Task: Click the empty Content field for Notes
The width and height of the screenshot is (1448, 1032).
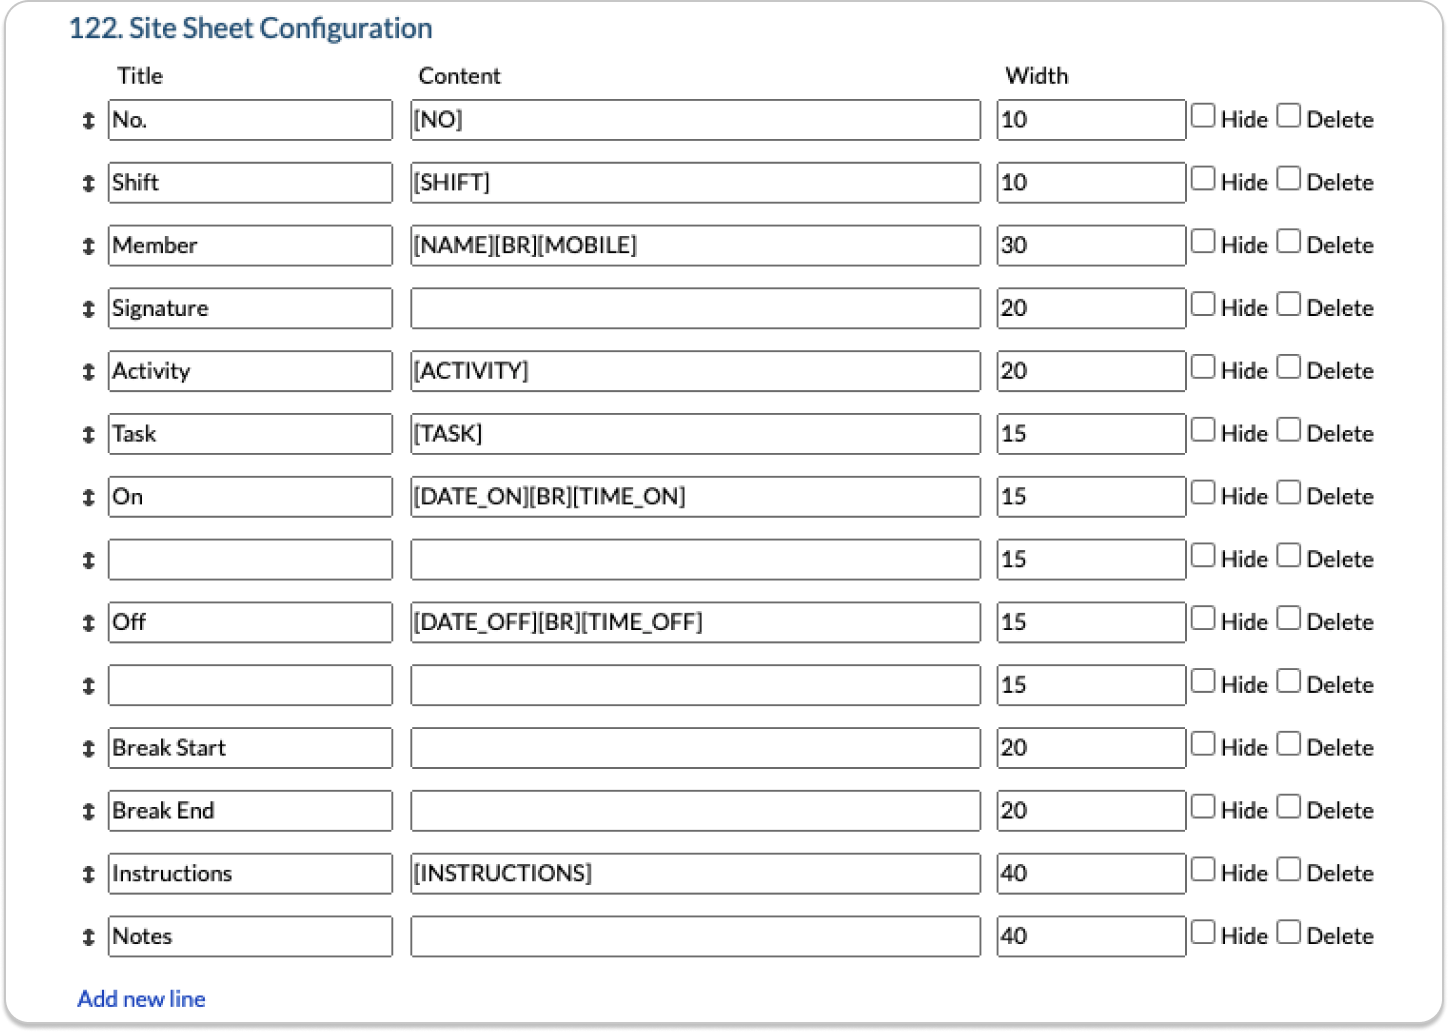Action: [x=695, y=937]
